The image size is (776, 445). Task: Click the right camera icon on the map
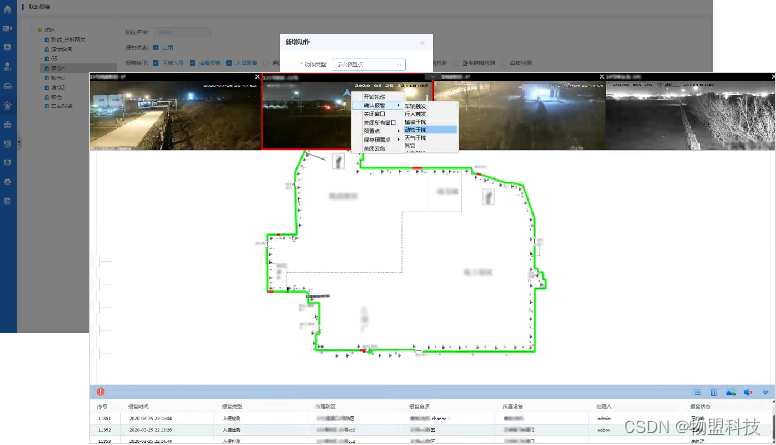(488, 197)
